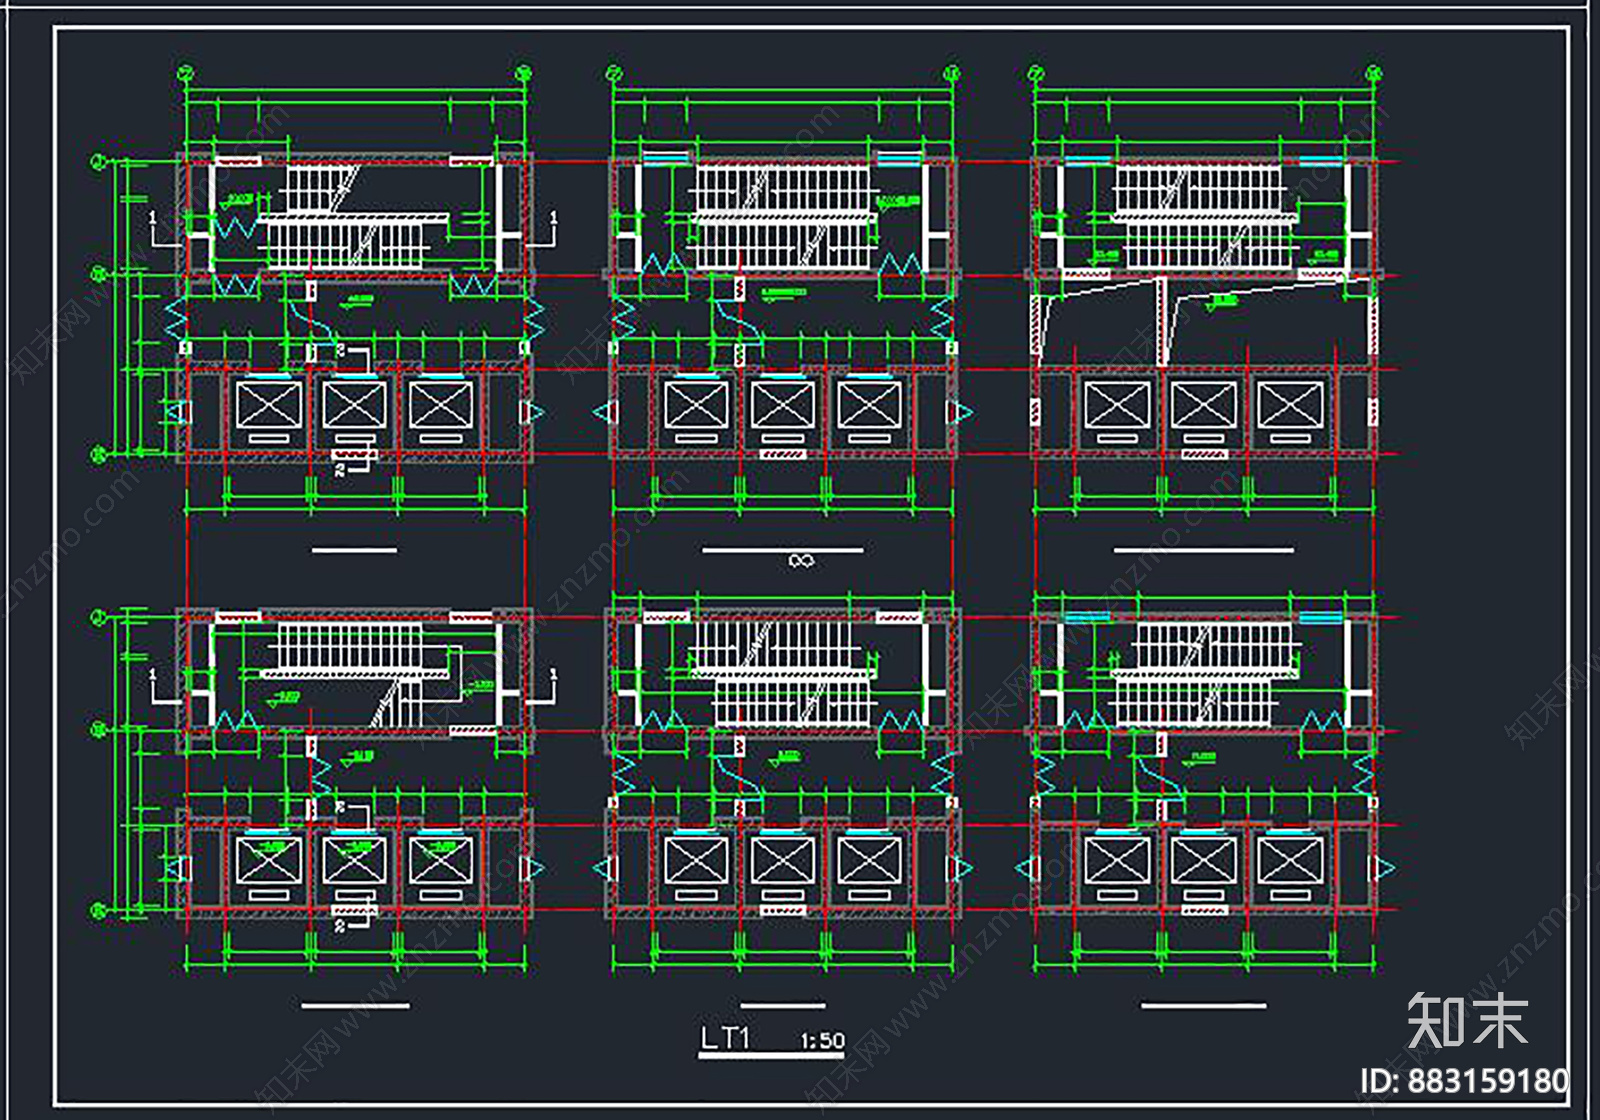Click the "ID: 883159180" text
Viewport: 1600px width, 1120px height.
pyautogui.click(x=1465, y=1082)
